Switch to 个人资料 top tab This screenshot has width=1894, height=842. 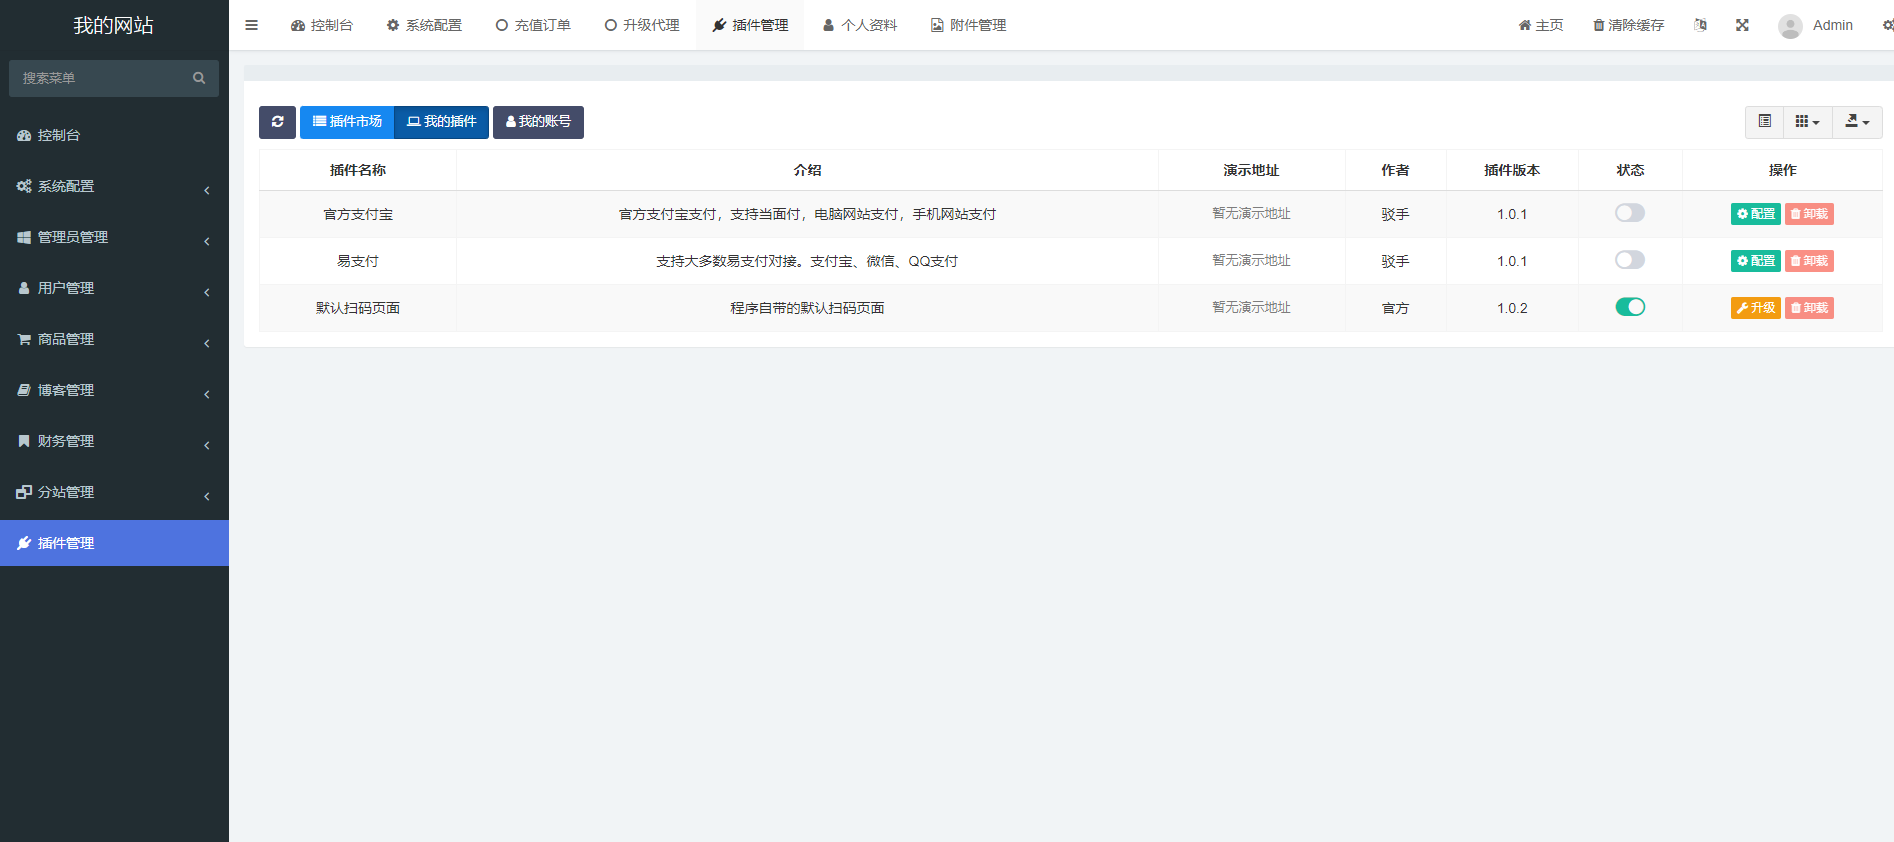point(860,25)
